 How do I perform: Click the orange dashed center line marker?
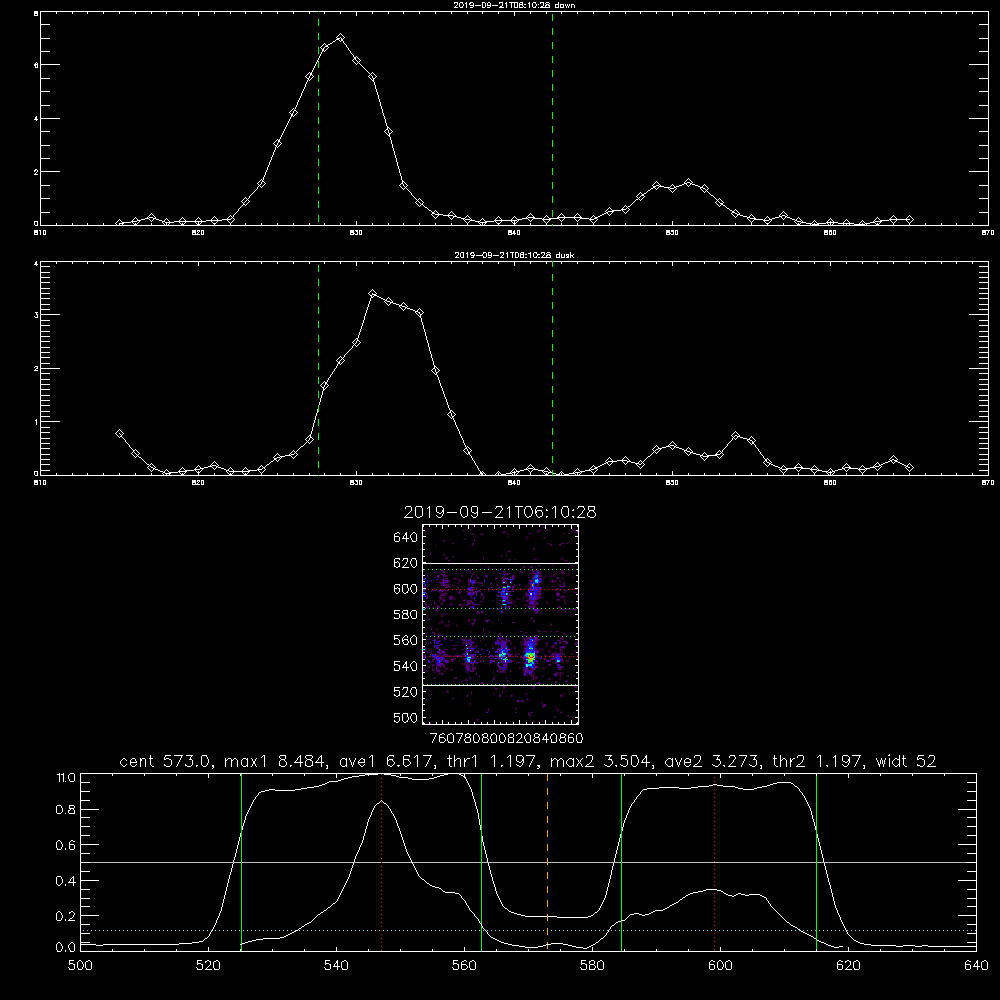[547, 862]
